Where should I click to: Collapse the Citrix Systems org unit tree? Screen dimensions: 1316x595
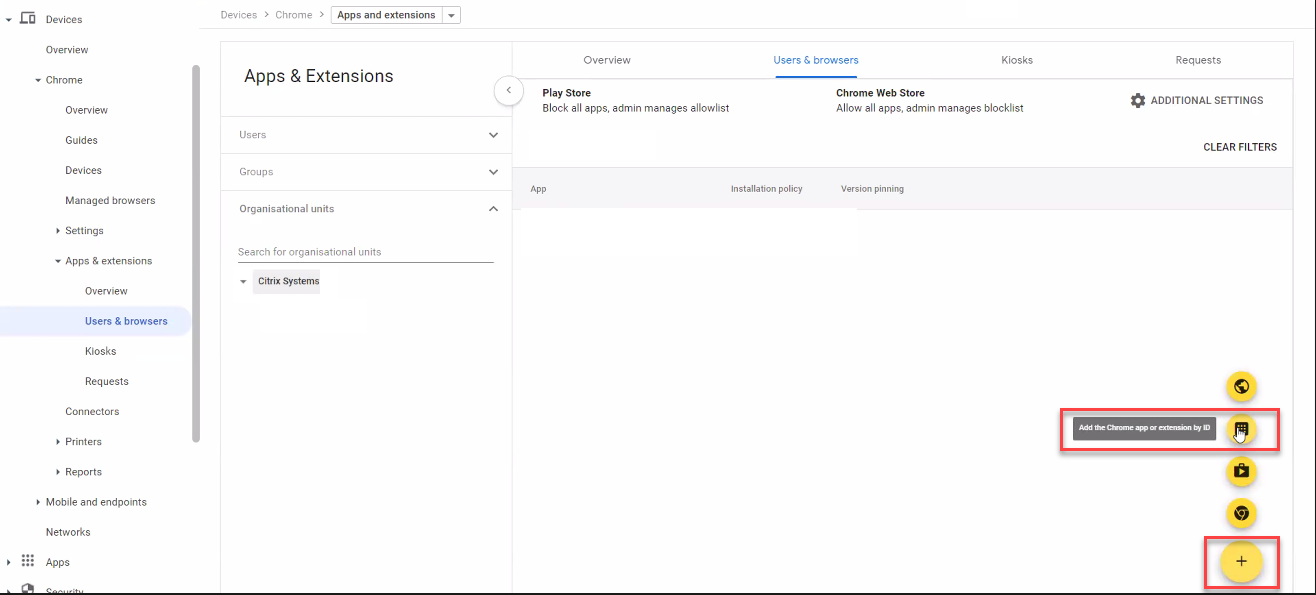(243, 282)
